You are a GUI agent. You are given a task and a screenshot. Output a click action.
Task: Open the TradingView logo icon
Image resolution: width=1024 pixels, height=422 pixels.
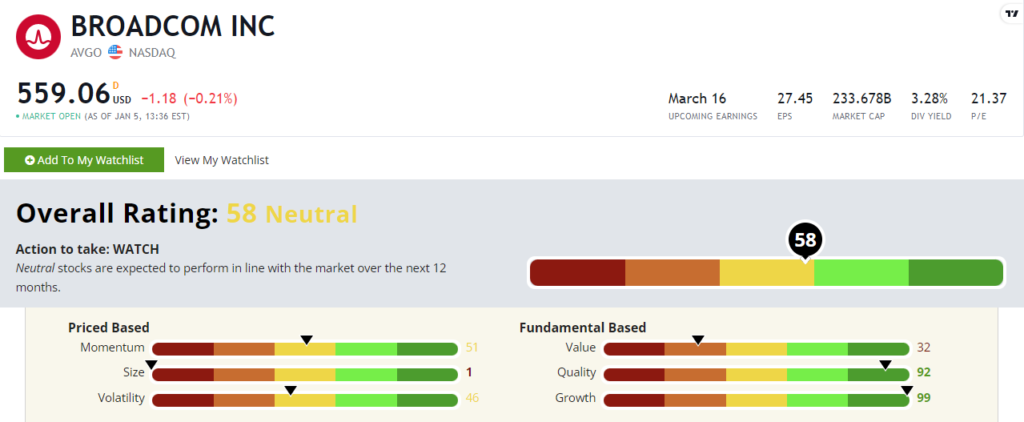[1012, 13]
